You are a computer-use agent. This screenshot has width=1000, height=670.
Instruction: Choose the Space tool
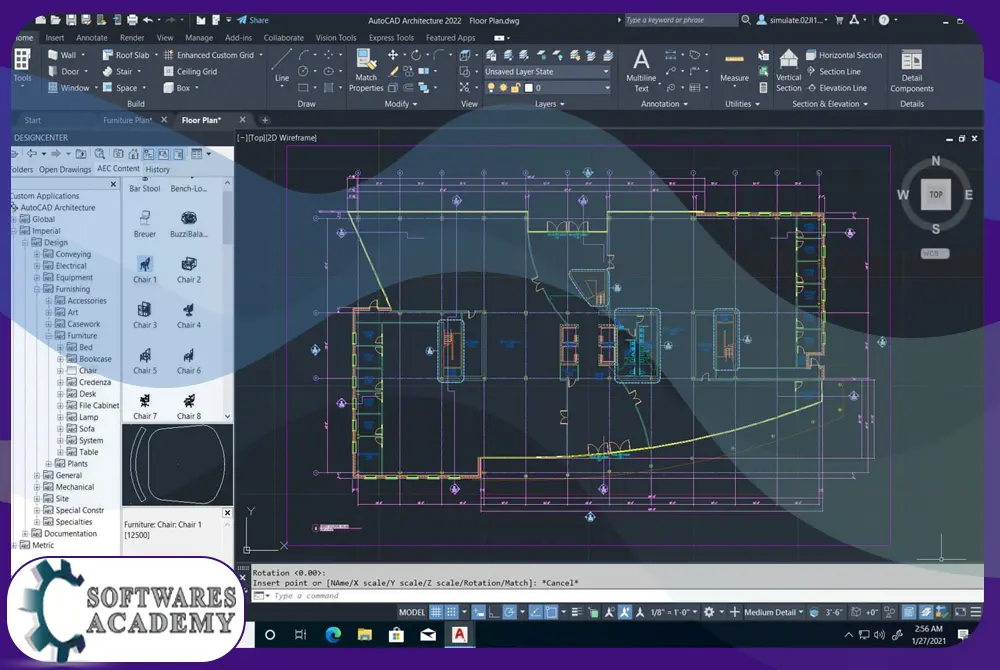pyautogui.click(x=120, y=88)
